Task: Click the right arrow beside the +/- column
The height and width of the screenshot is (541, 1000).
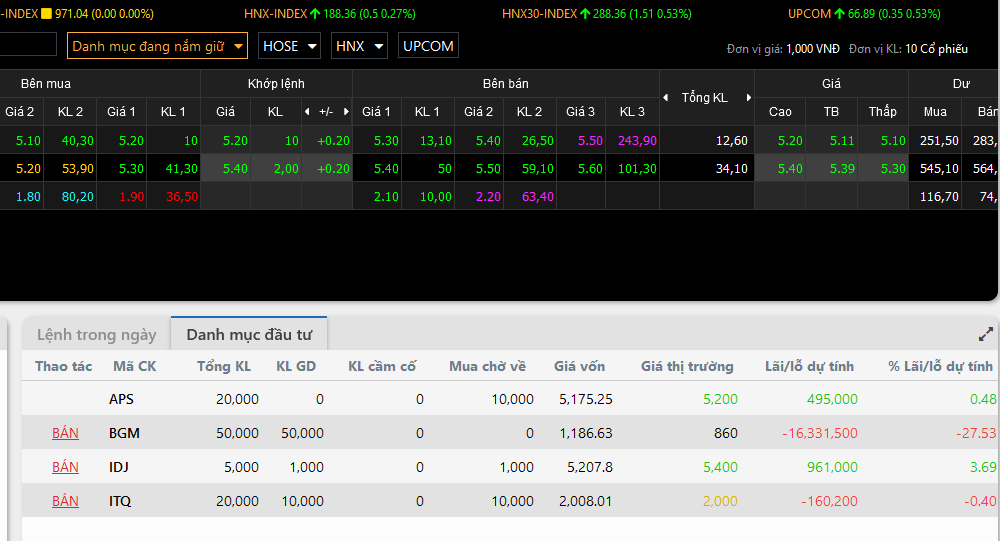Action: (x=346, y=112)
